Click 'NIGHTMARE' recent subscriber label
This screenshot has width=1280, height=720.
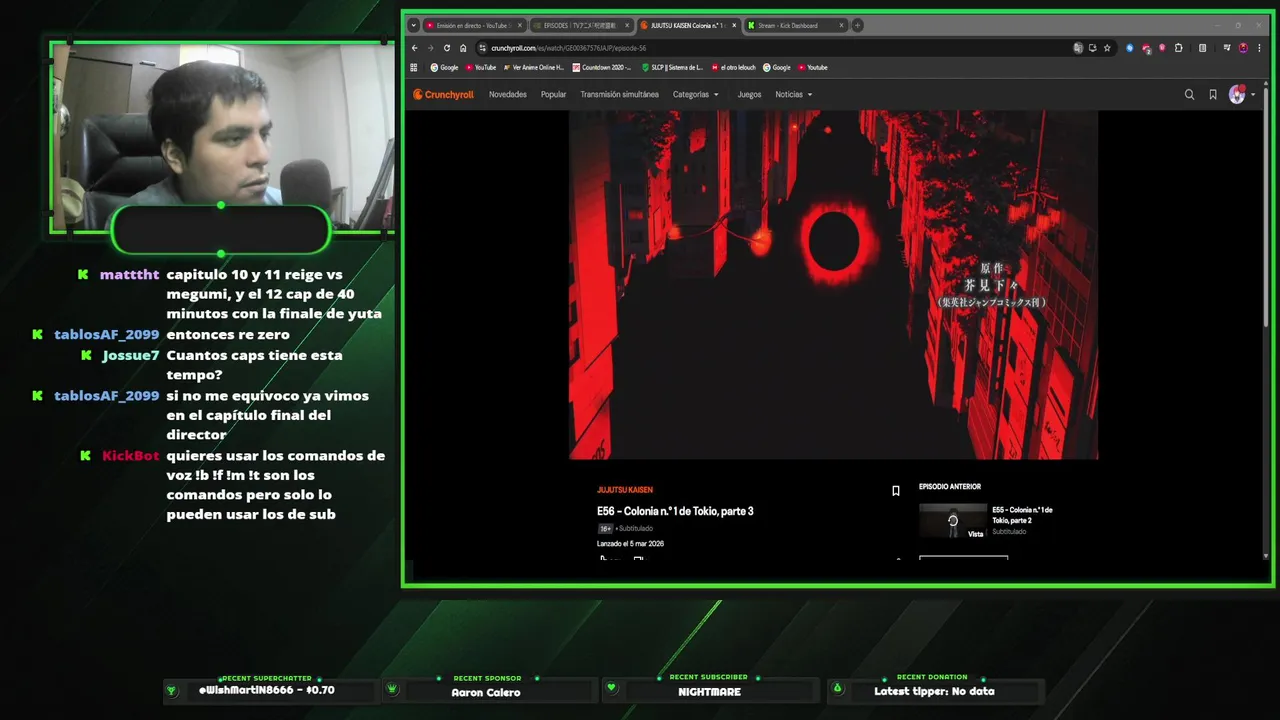point(709,692)
